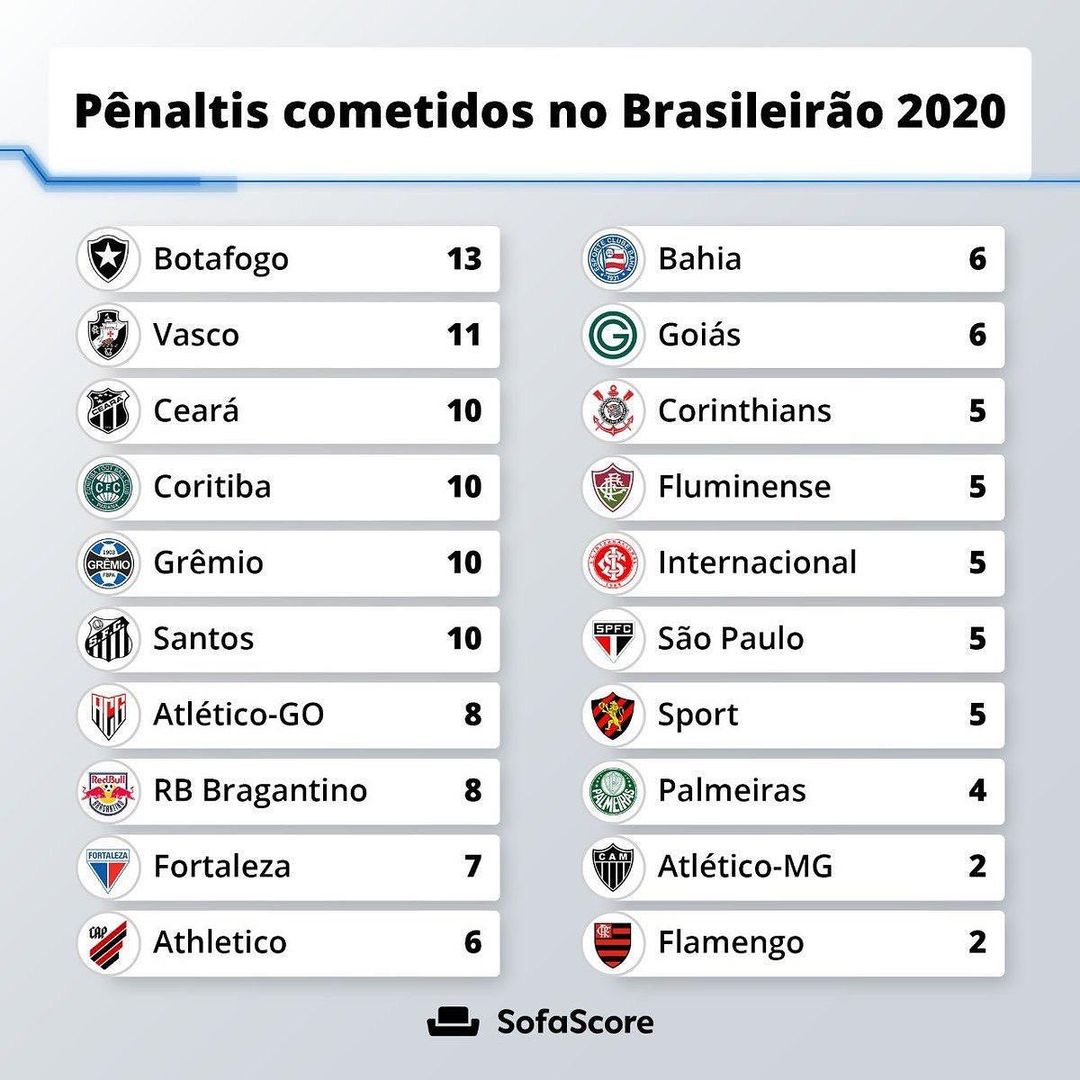Click the Corinthians club crest
The image size is (1080, 1080).
pyautogui.click(x=611, y=411)
